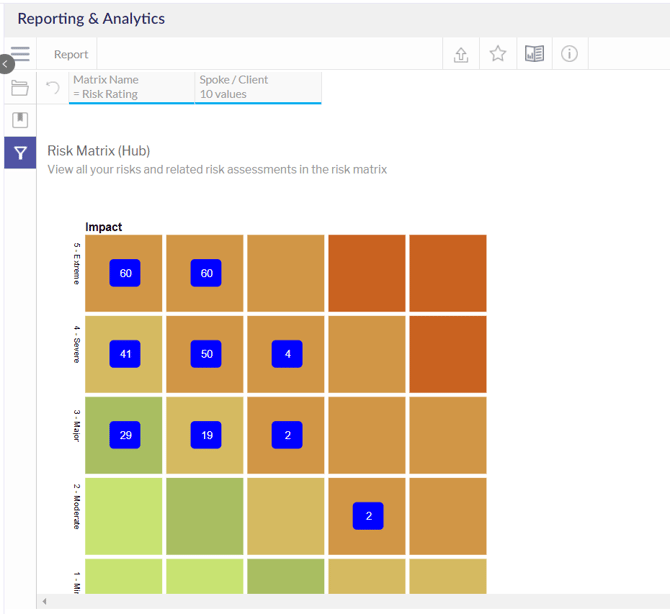Toggle the filter funnel icon
The width and height of the screenshot is (670, 614).
[20, 153]
